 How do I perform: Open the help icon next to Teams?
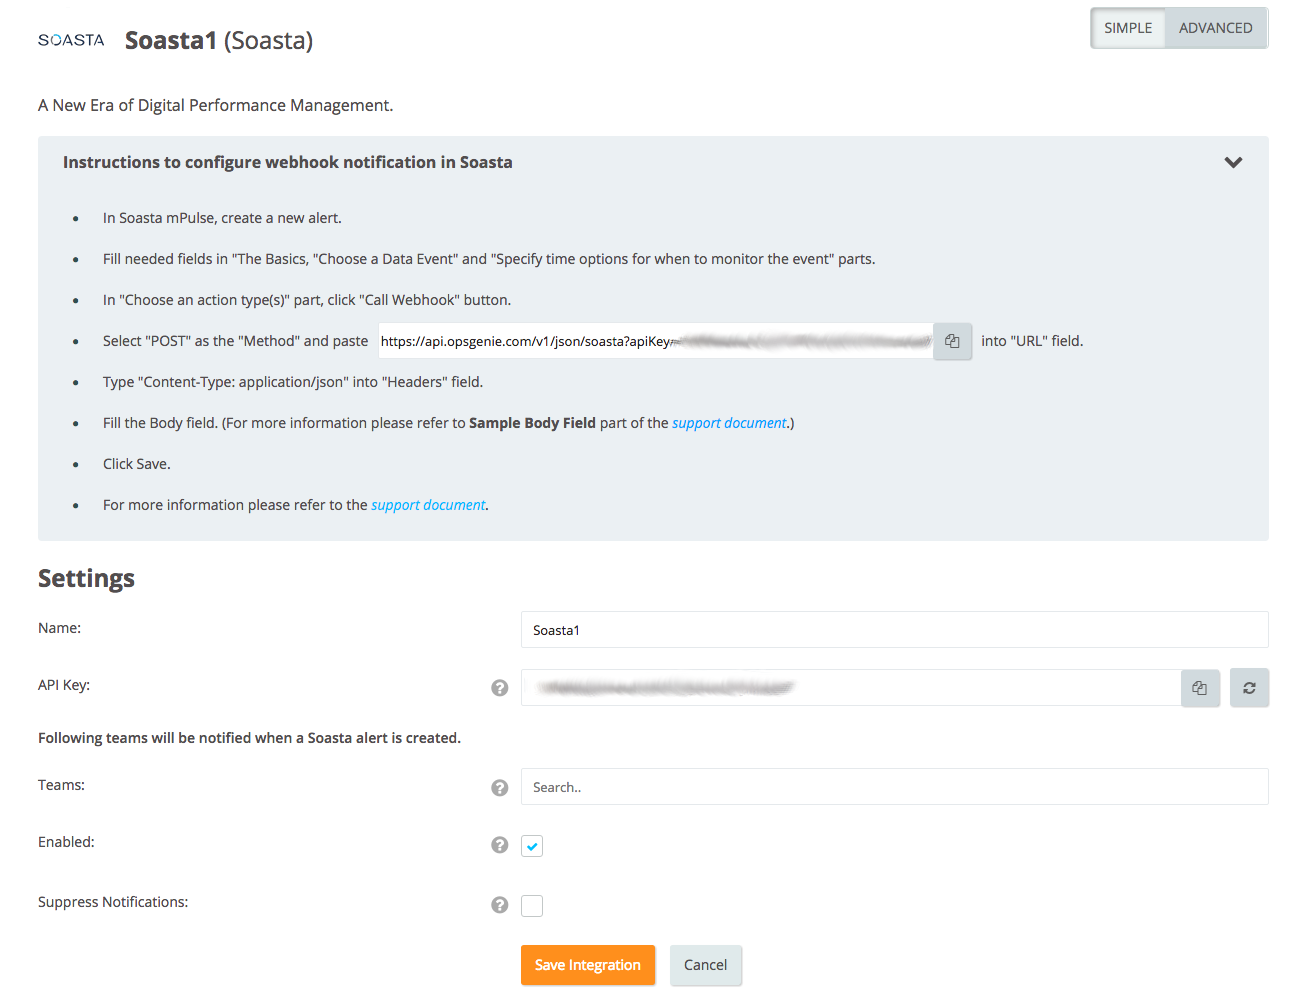click(x=500, y=788)
